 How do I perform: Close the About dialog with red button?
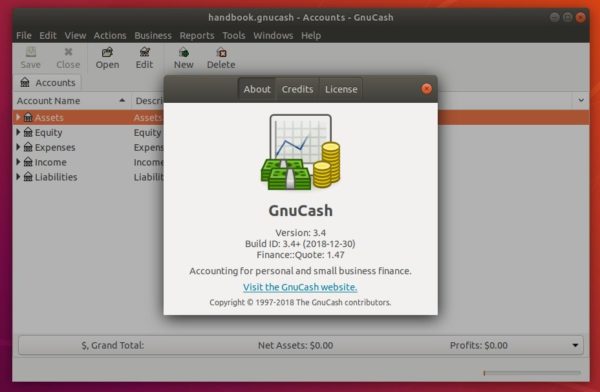(426, 89)
